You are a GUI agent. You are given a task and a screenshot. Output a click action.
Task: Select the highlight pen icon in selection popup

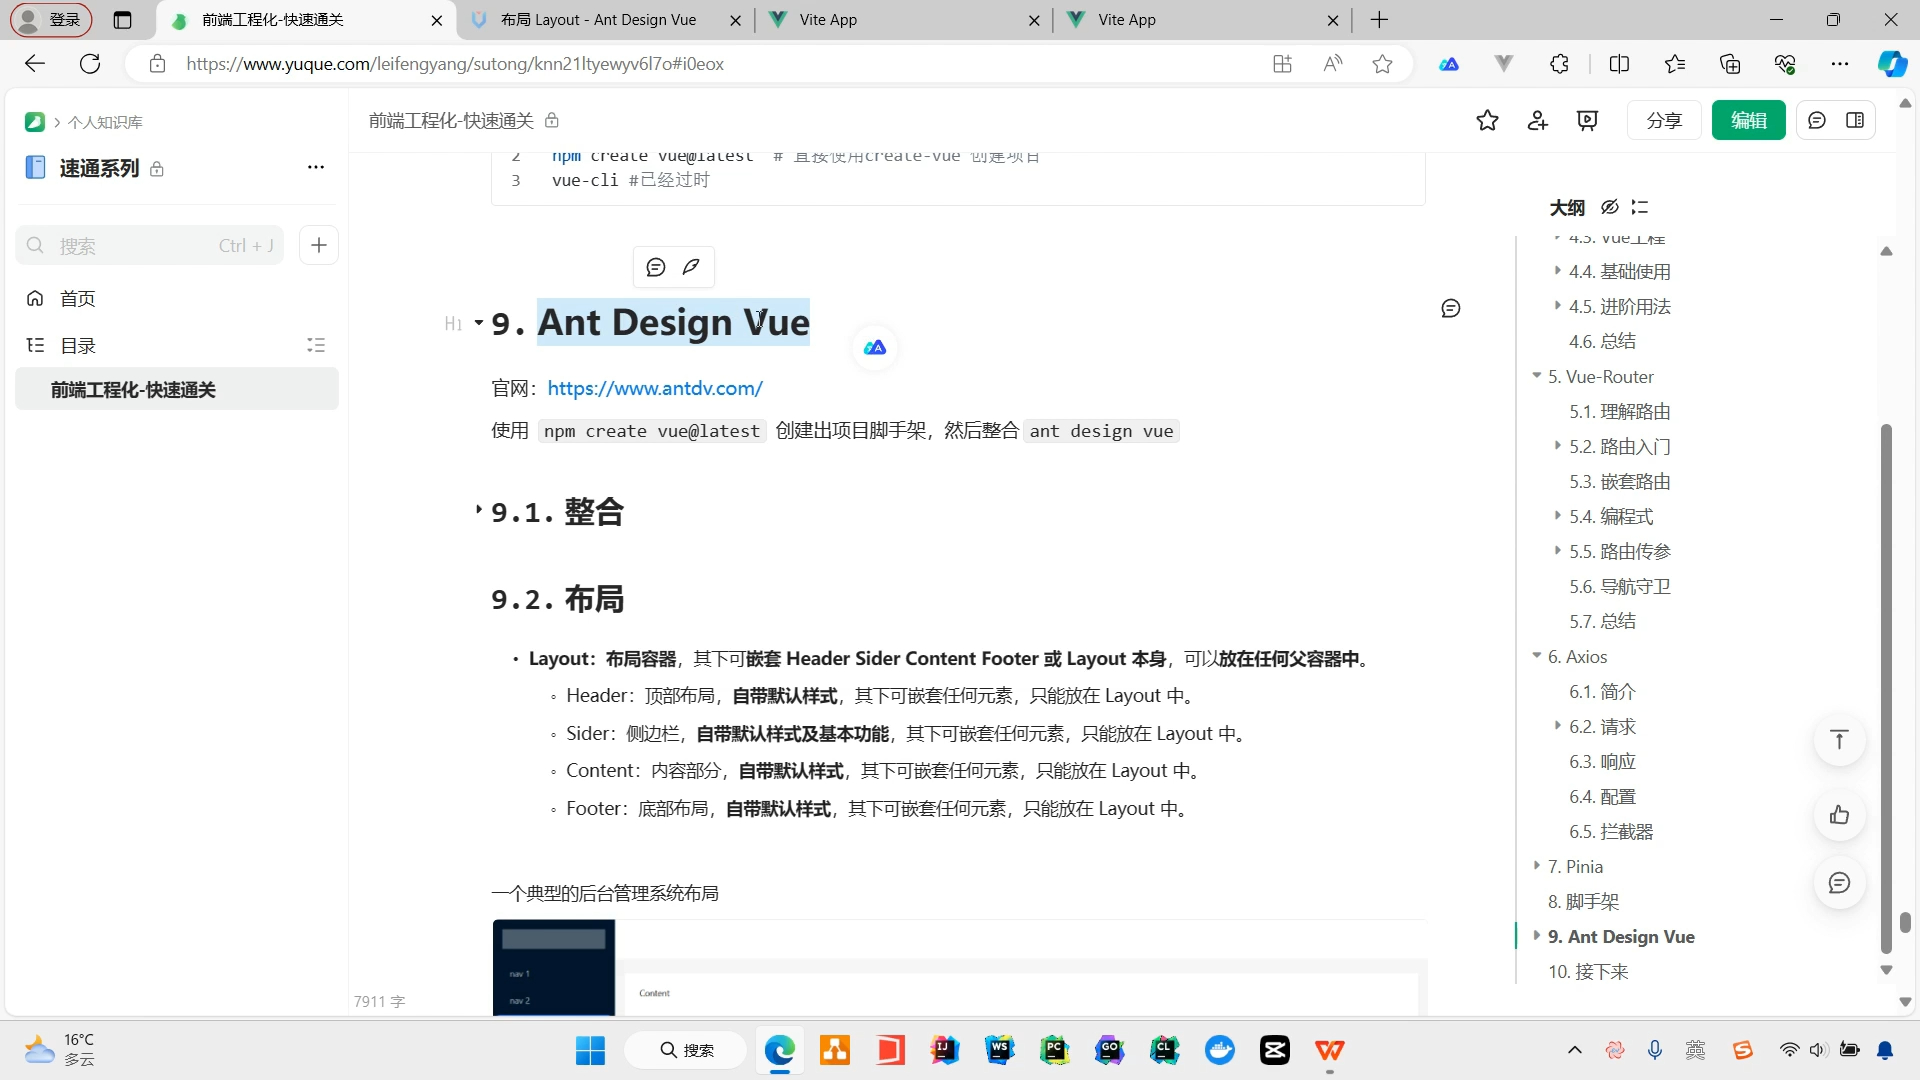(x=691, y=266)
